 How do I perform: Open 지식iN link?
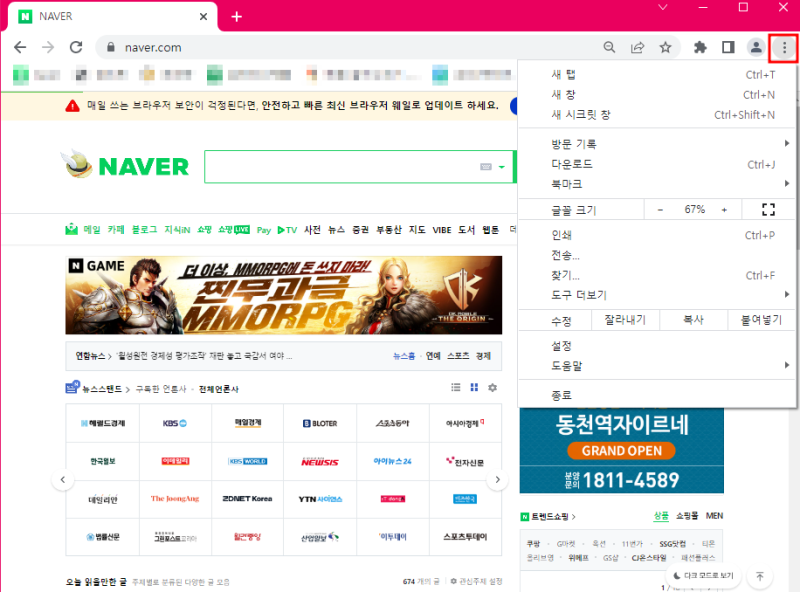[177, 230]
